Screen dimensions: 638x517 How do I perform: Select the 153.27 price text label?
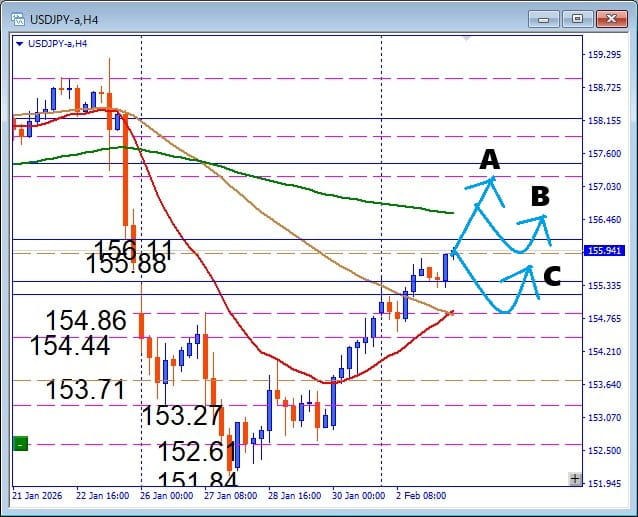coord(182,415)
